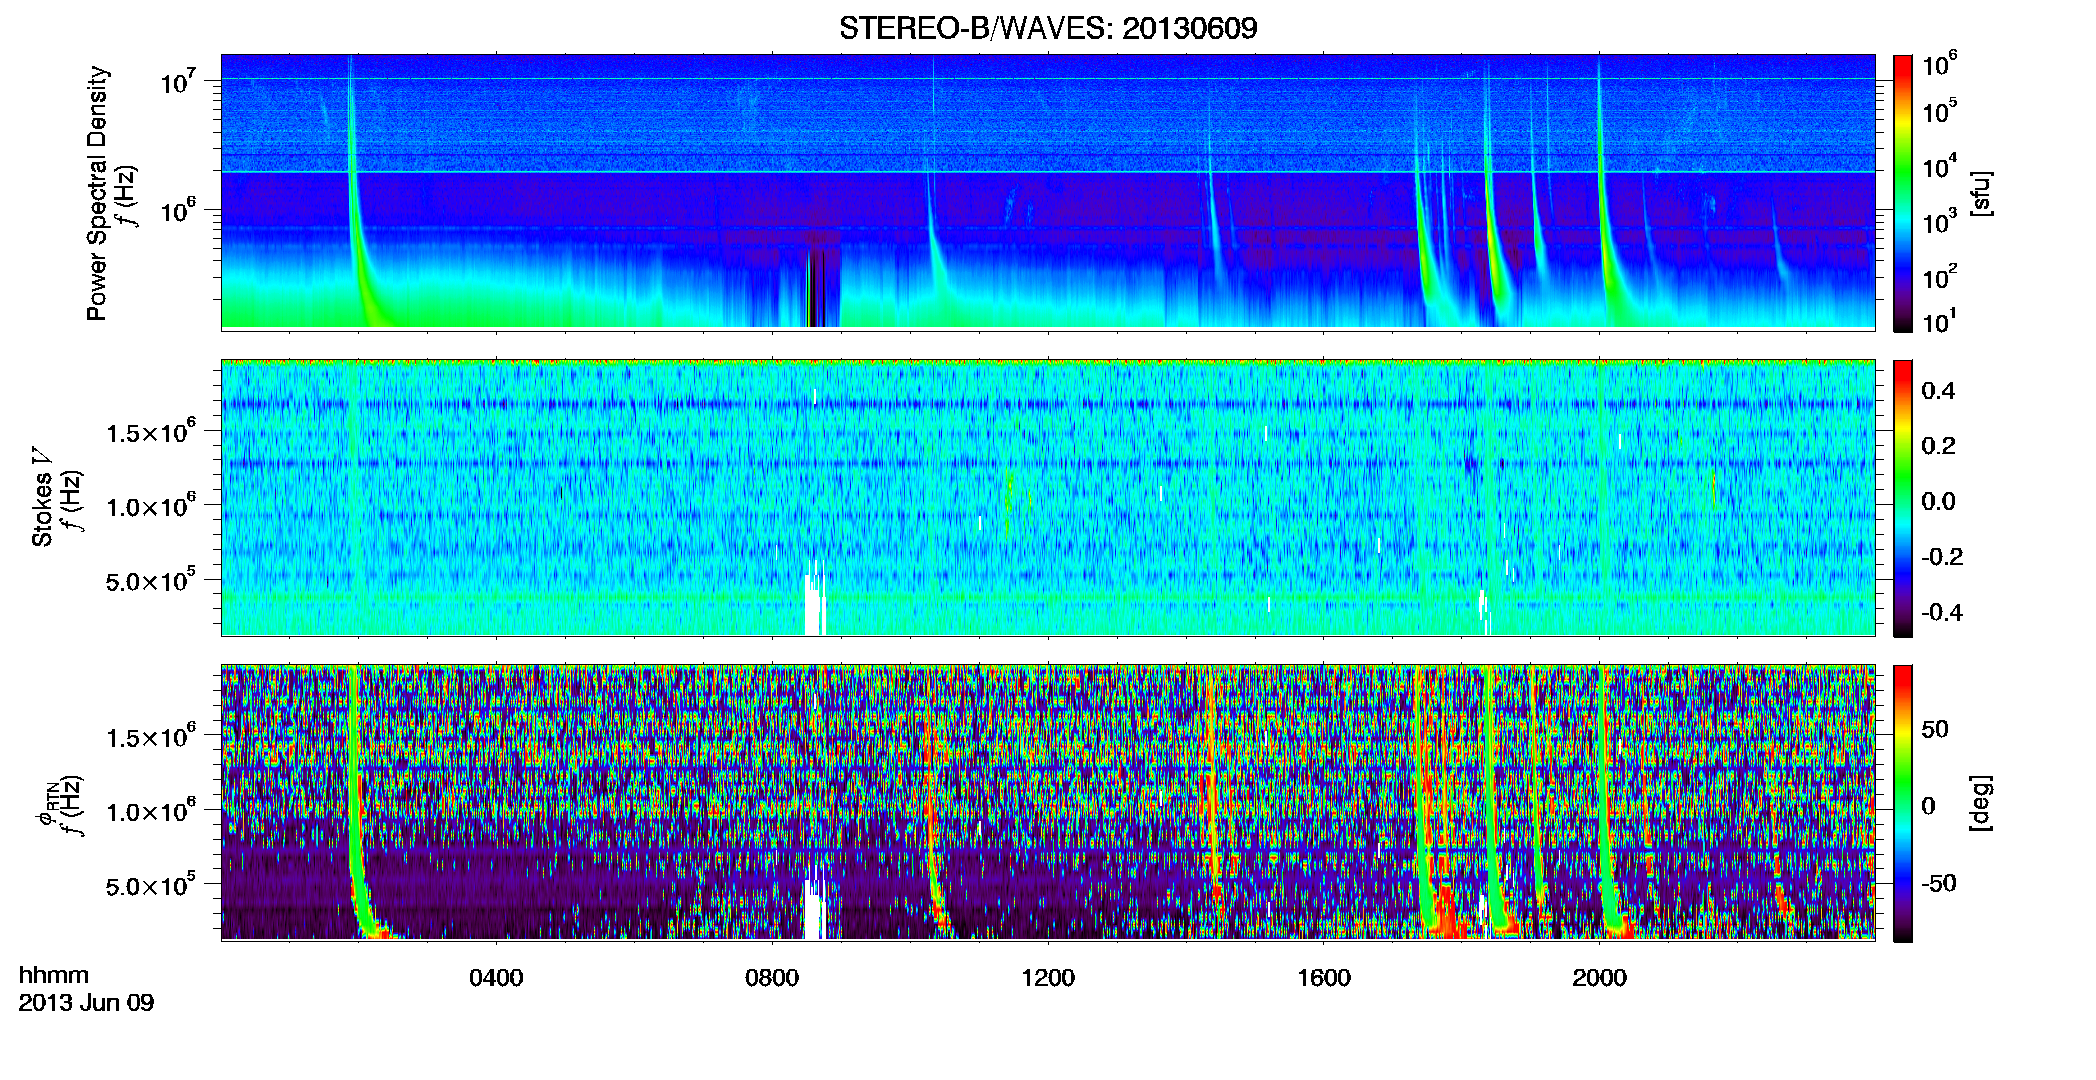Click the plot title STEREO-B/WAVES: 20130609
Viewport: 2096px width, 1080px height.
point(1048,28)
